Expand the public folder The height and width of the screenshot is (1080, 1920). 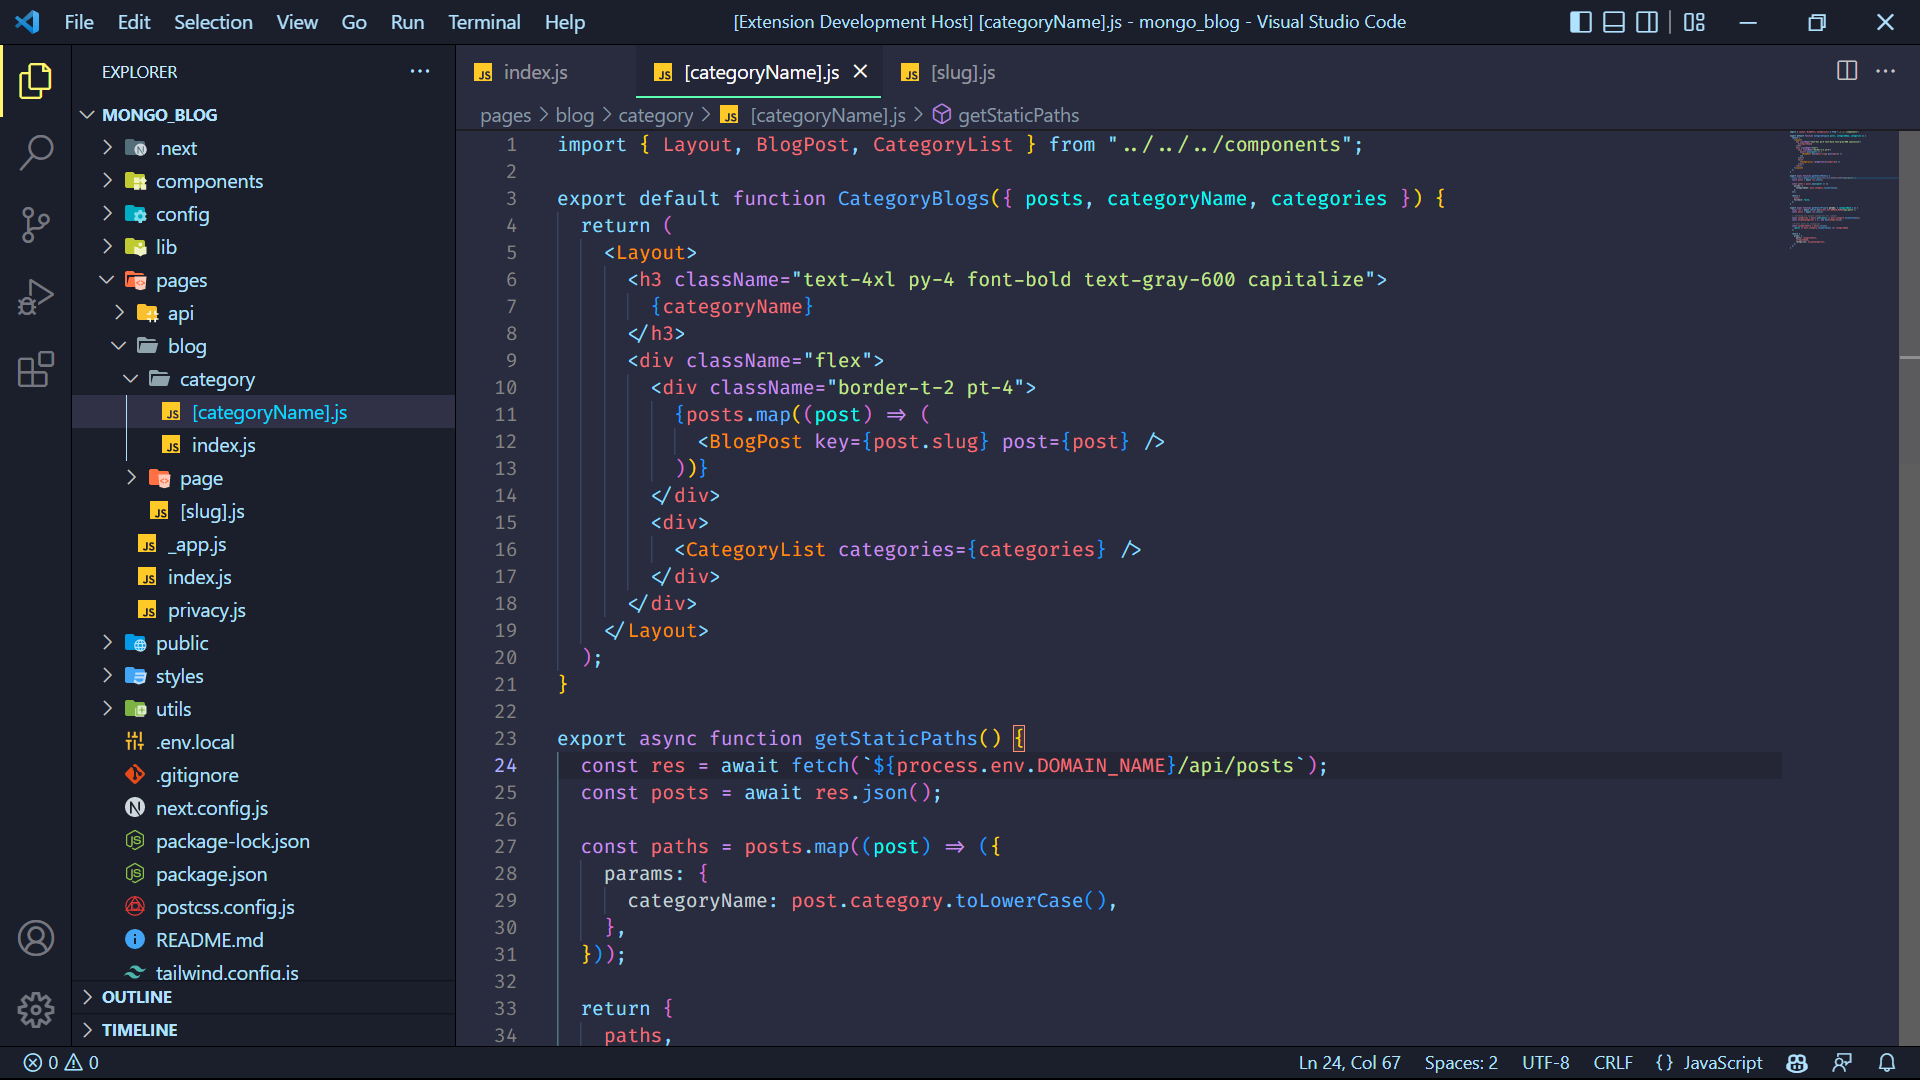point(182,643)
